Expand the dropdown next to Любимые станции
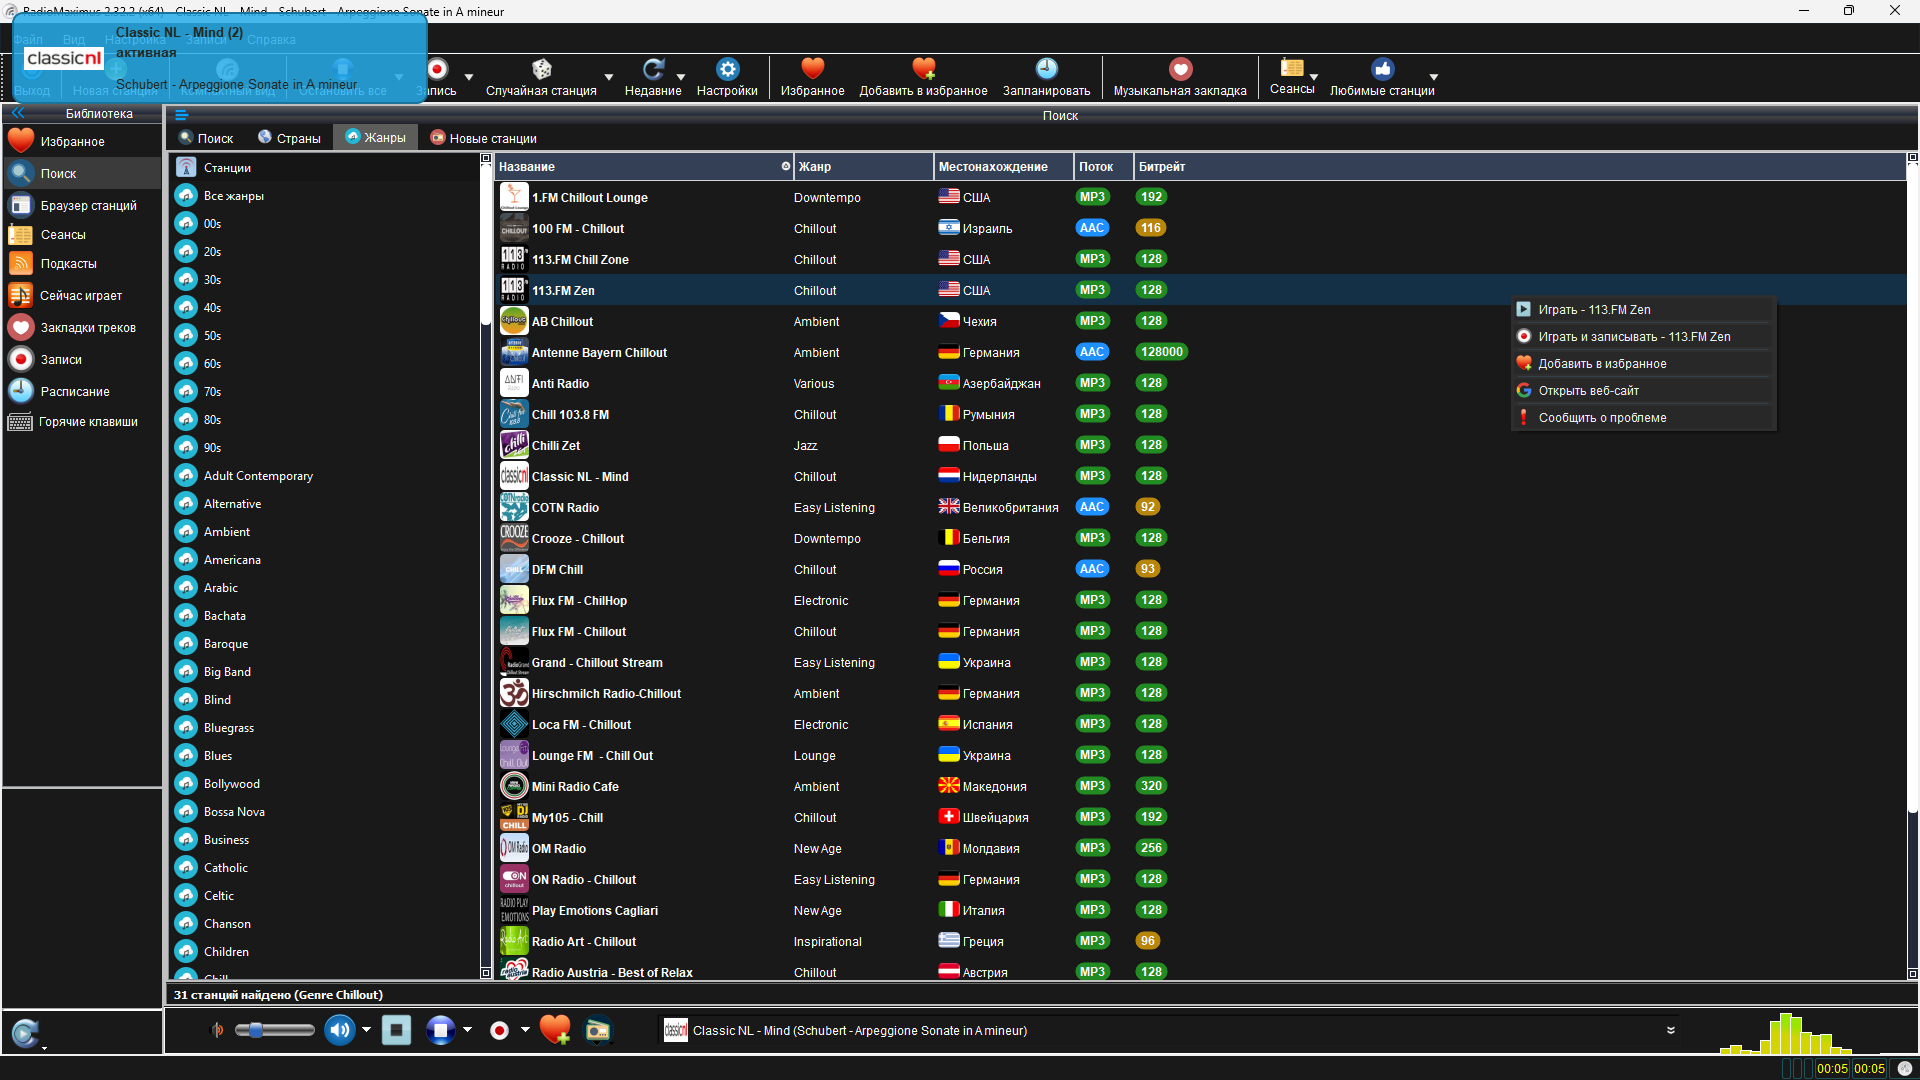Viewport: 1920px width, 1080px height. click(1434, 78)
